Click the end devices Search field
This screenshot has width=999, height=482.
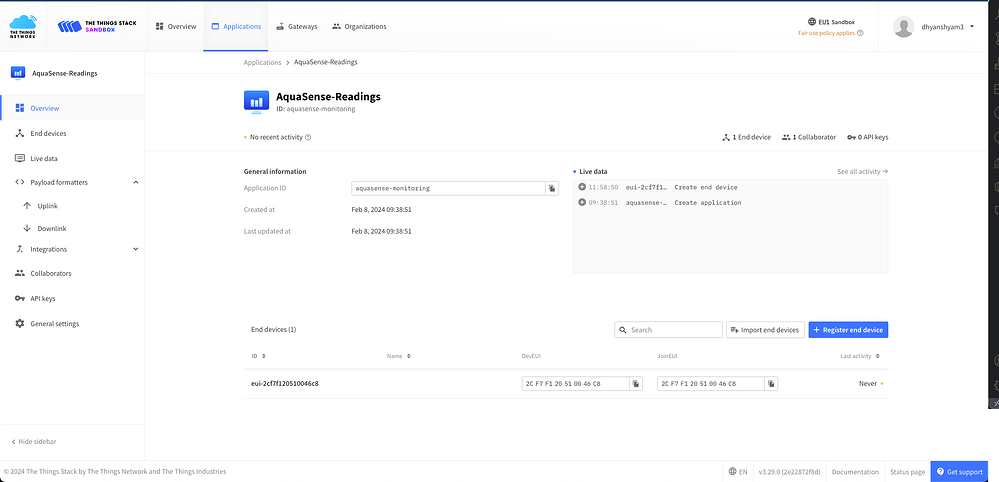pos(668,330)
